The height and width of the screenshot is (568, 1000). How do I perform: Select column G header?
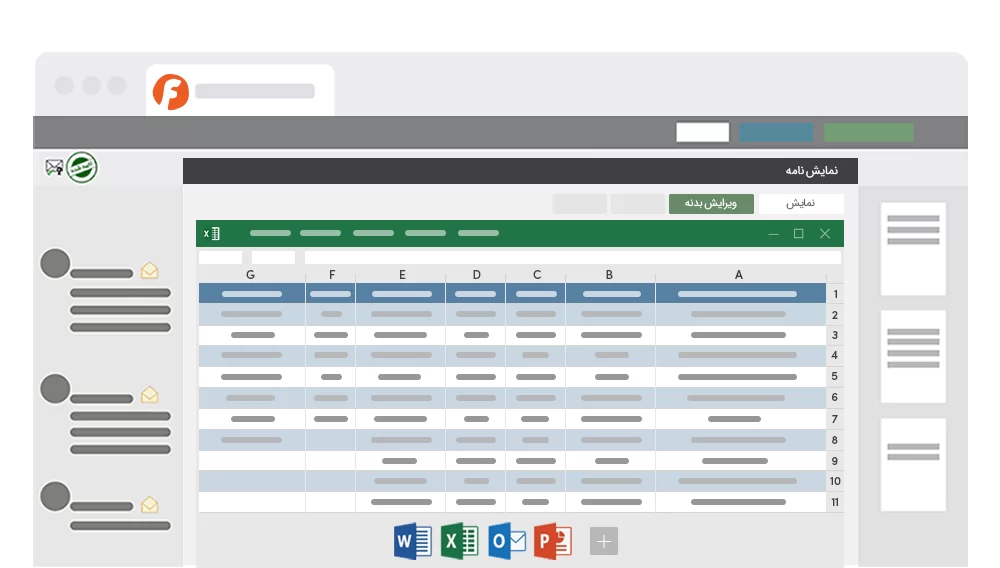(x=251, y=275)
